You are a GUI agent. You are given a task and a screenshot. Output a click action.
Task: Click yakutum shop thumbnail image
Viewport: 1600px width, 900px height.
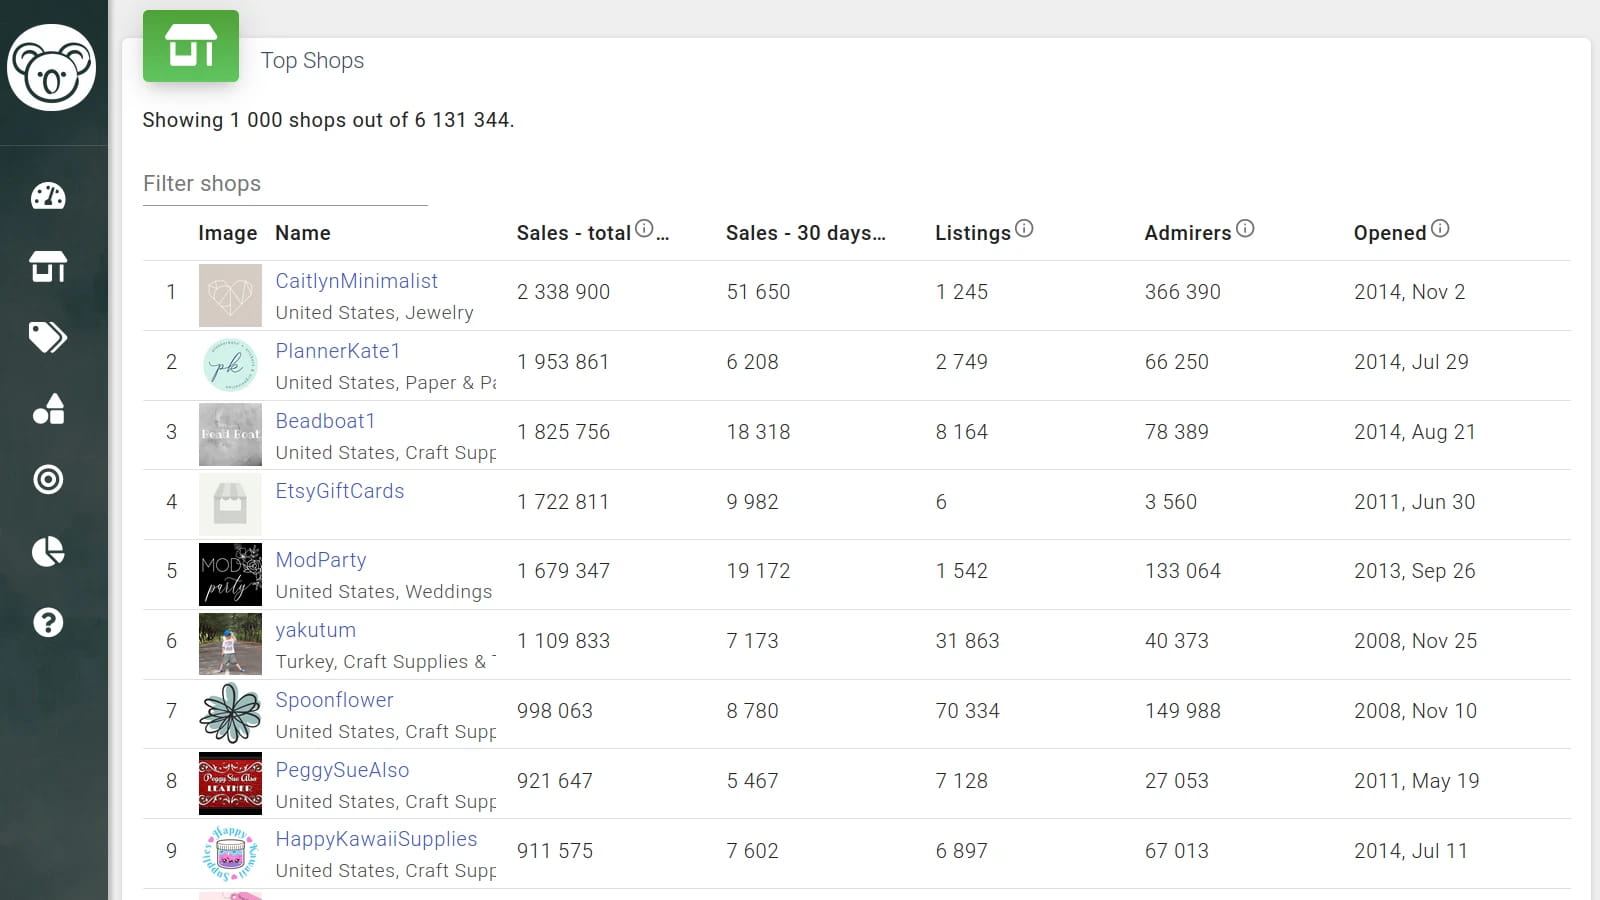(230, 644)
